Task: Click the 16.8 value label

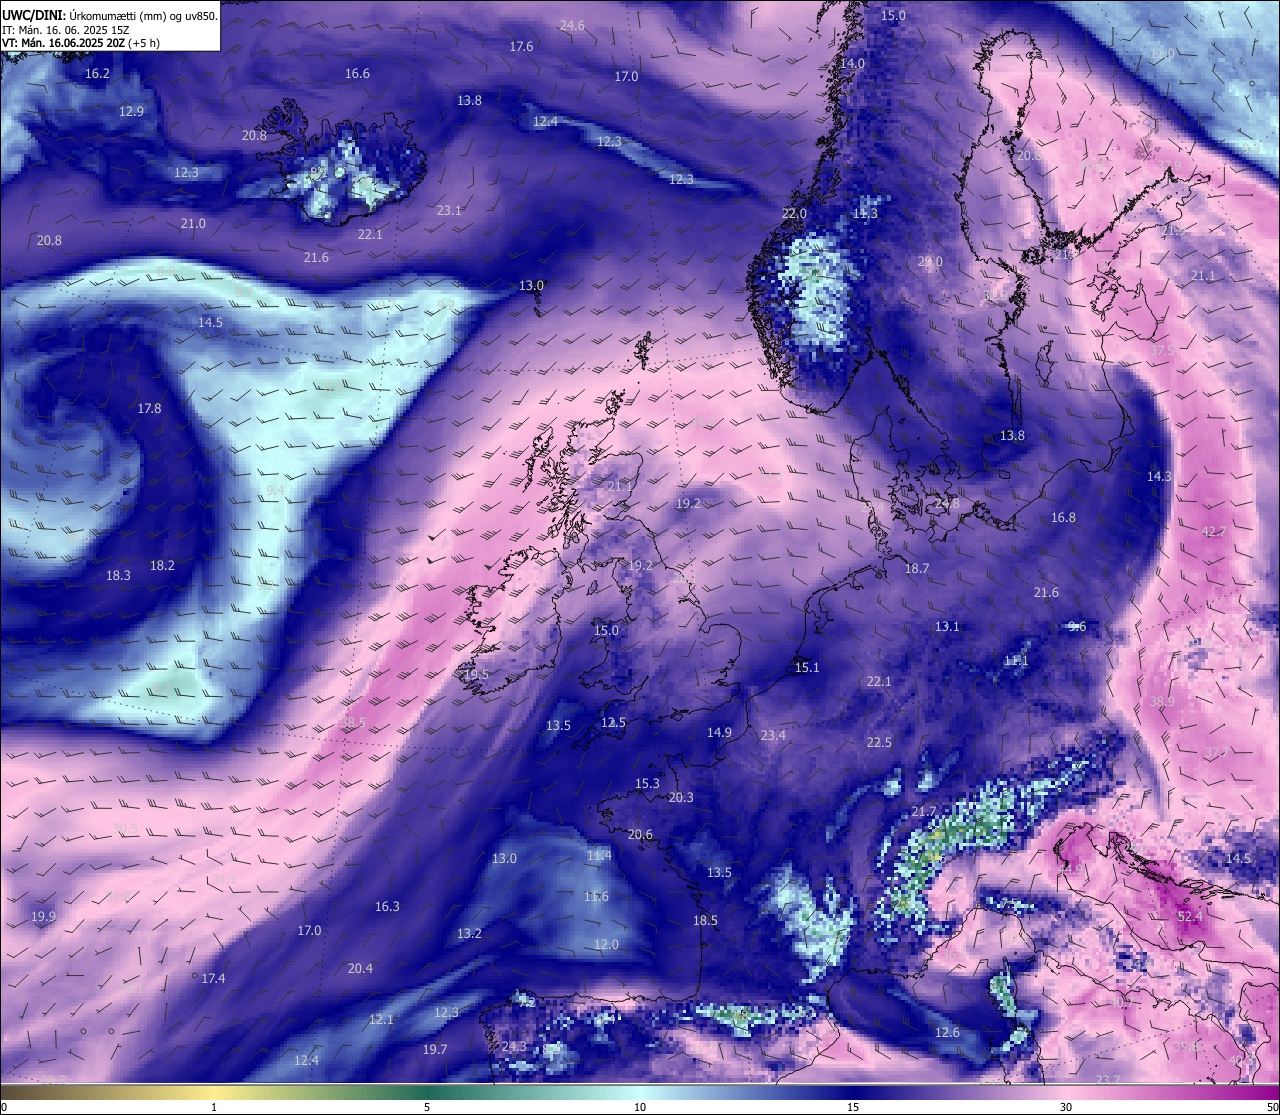Action: tap(1063, 518)
